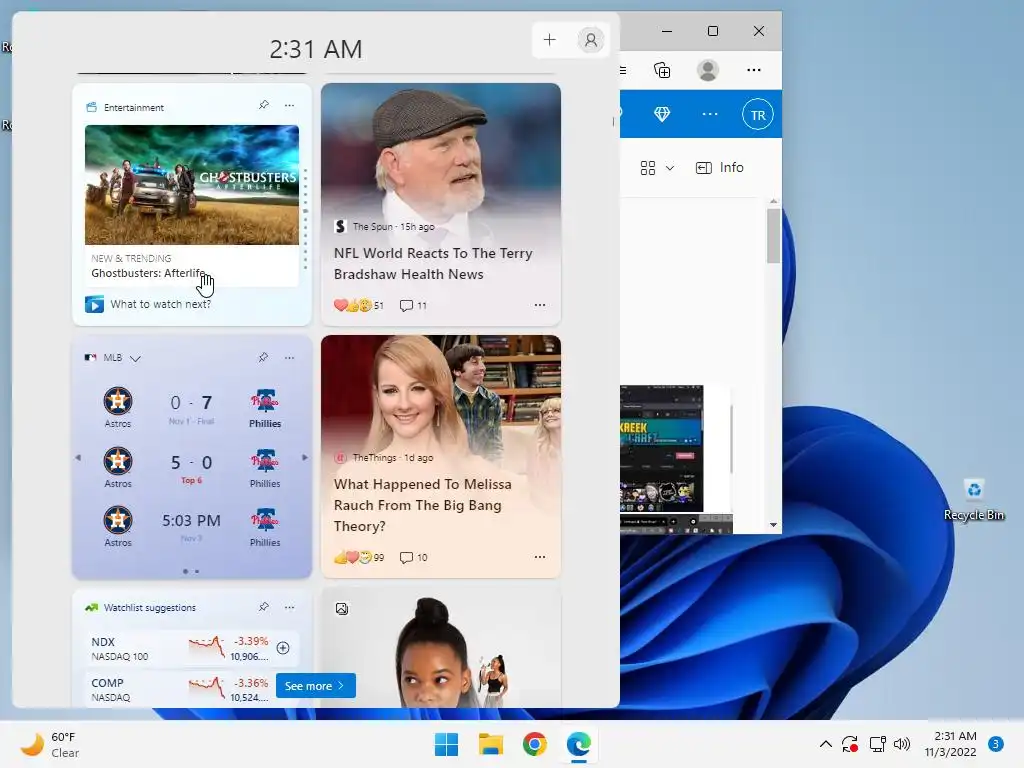
Task: Launch Google Chrome from taskbar
Action: click(535, 744)
